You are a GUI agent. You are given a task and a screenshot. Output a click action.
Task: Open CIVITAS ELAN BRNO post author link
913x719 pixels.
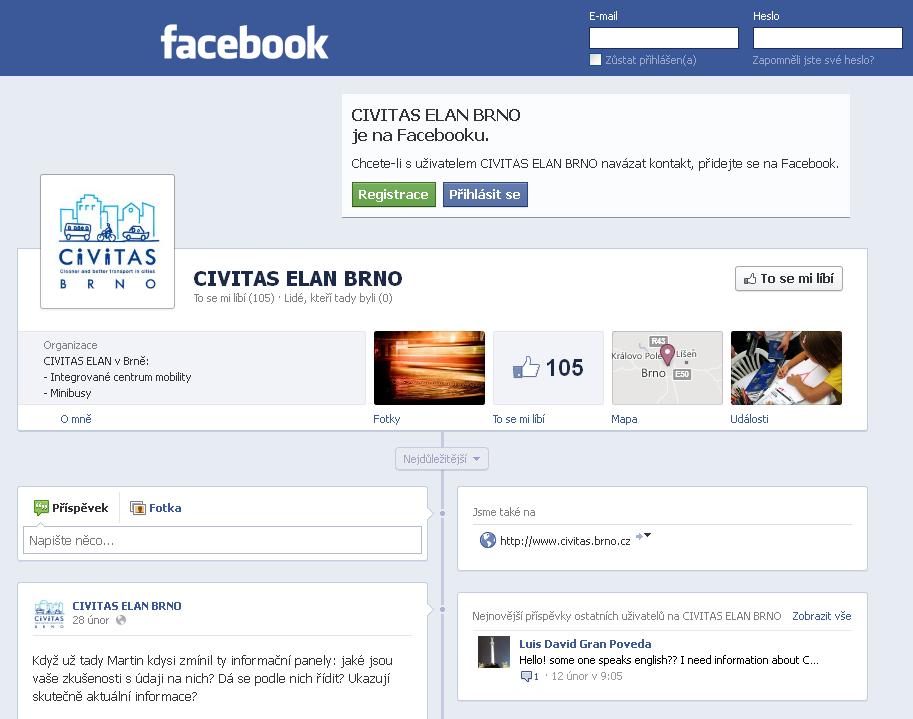tap(127, 606)
